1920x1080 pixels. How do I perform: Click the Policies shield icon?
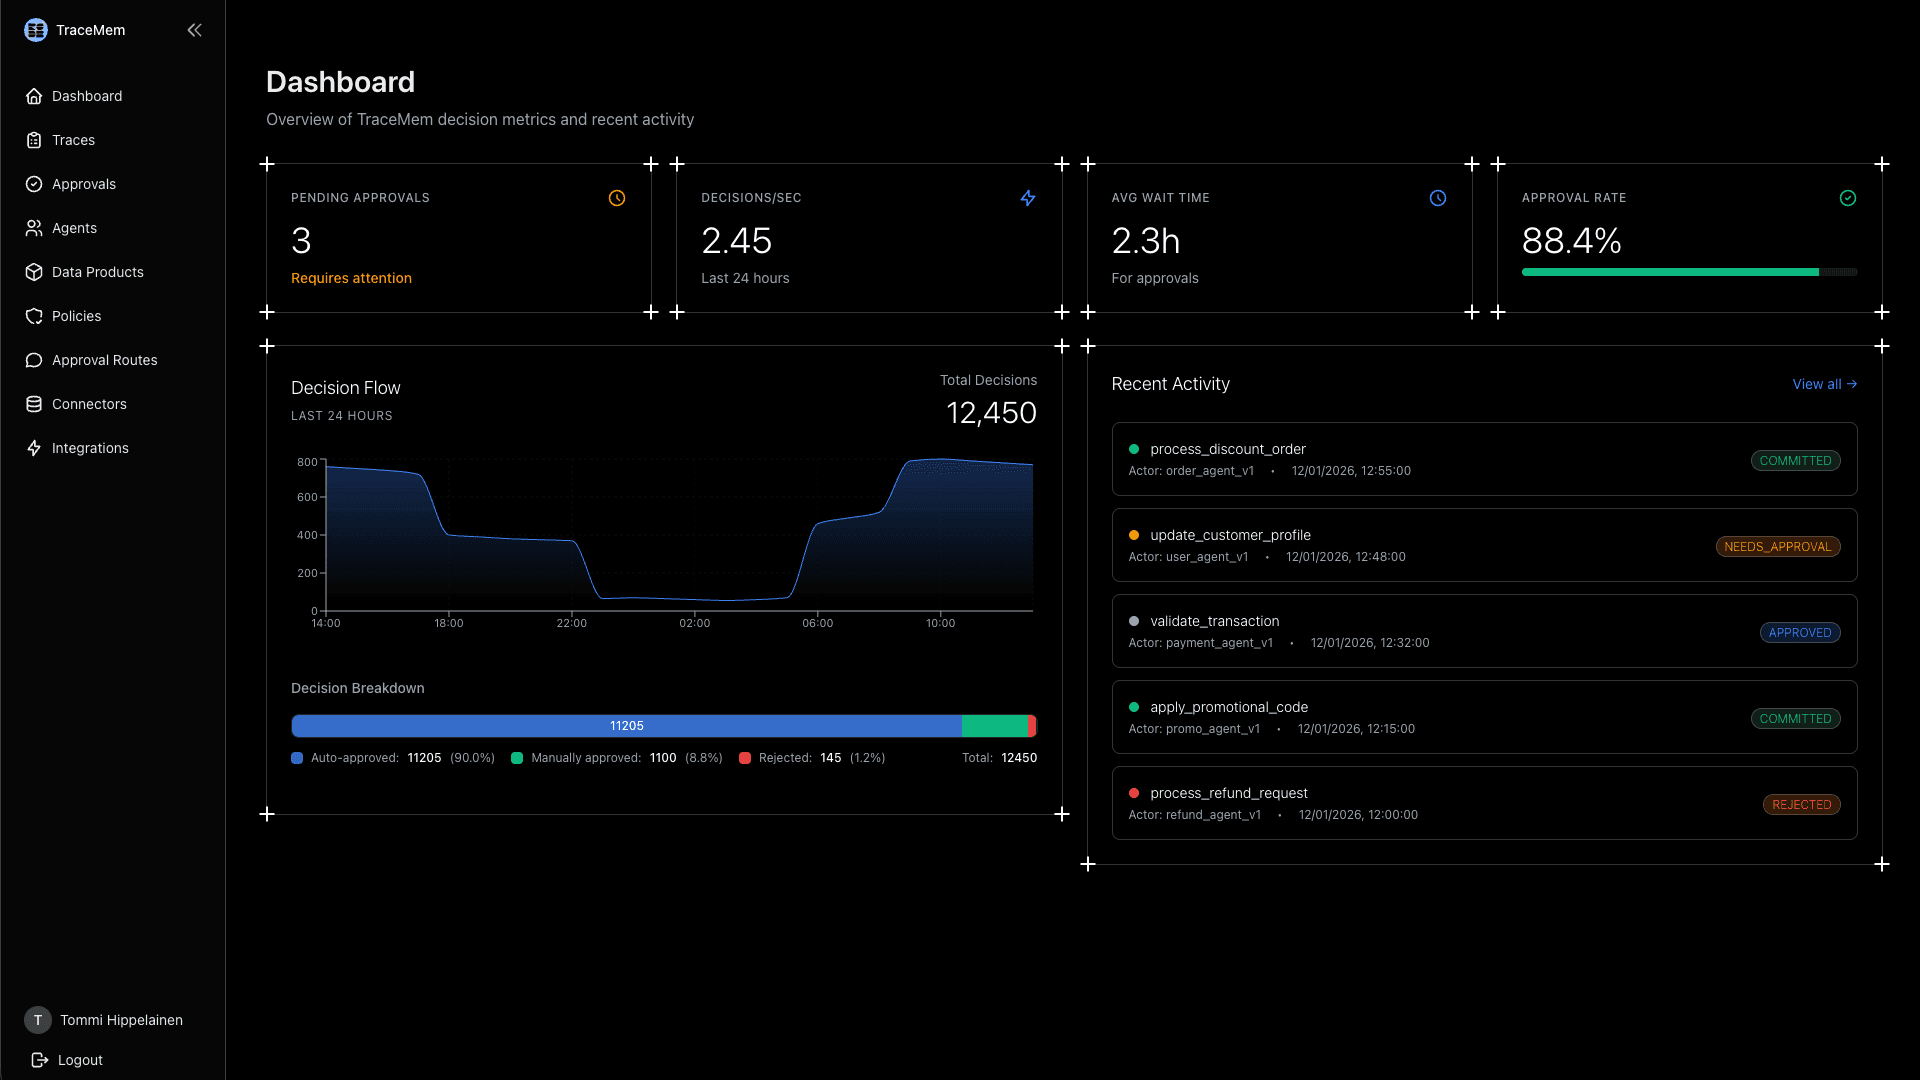click(x=34, y=316)
